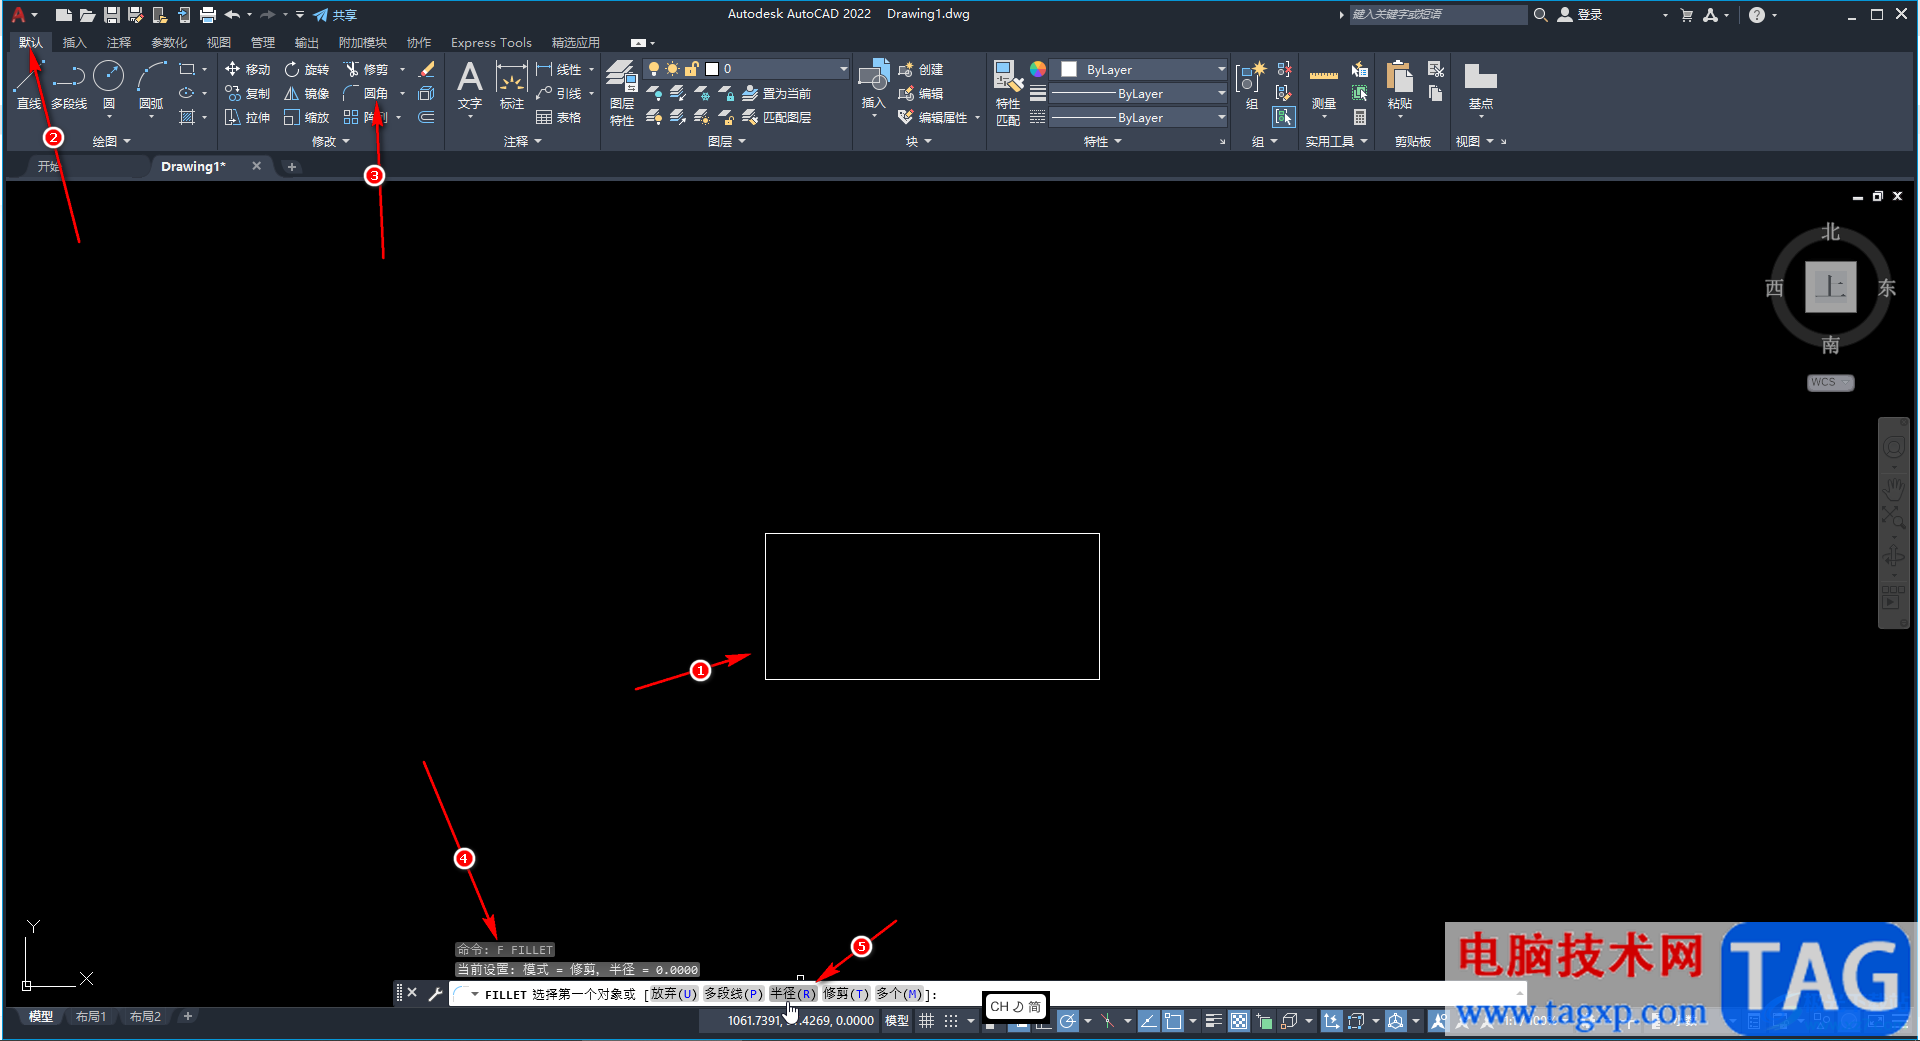
Task: Open the 插入 ribbon tab
Action: pos(74,42)
